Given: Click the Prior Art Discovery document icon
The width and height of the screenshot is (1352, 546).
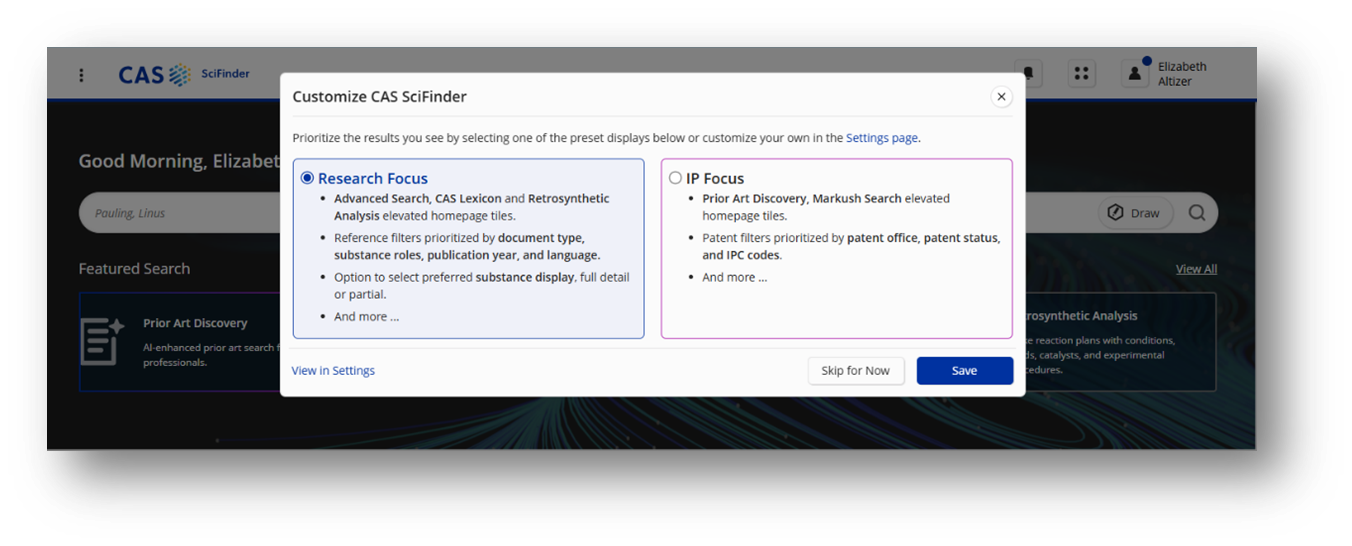Looking at the screenshot, I should pyautogui.click(x=102, y=342).
